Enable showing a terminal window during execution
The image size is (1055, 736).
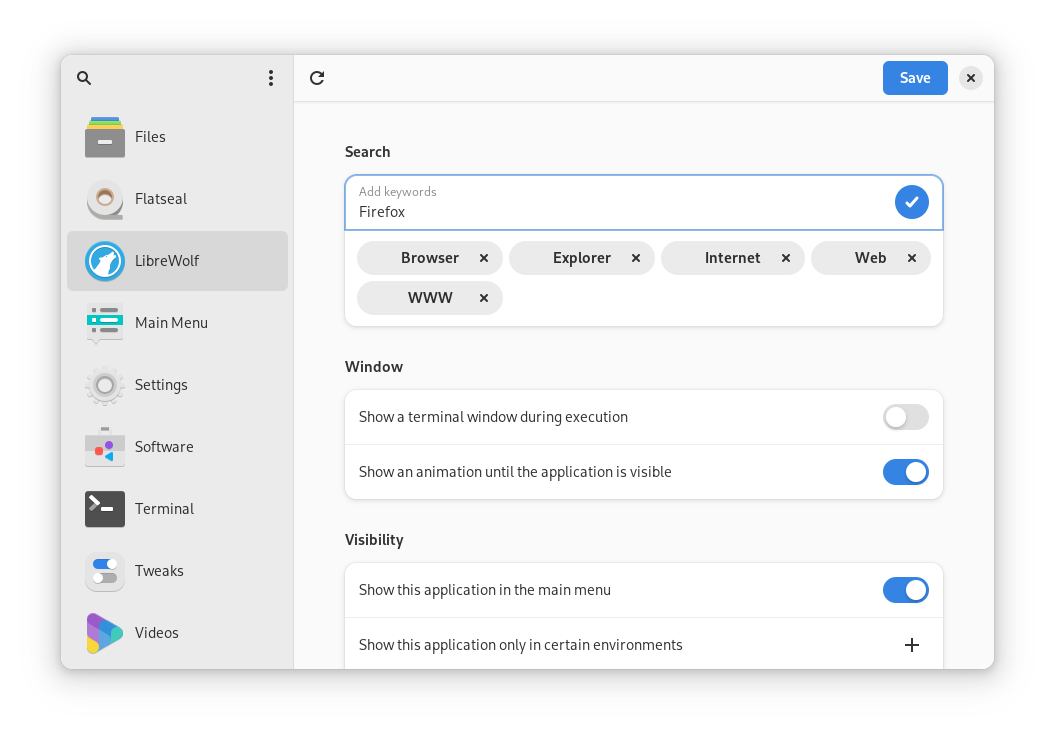(x=906, y=417)
